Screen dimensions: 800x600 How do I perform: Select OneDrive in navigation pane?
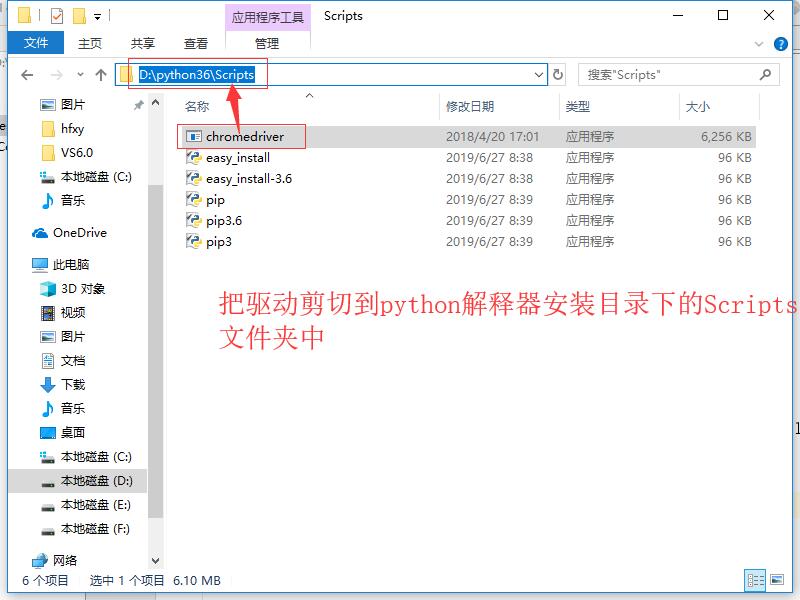click(x=69, y=233)
